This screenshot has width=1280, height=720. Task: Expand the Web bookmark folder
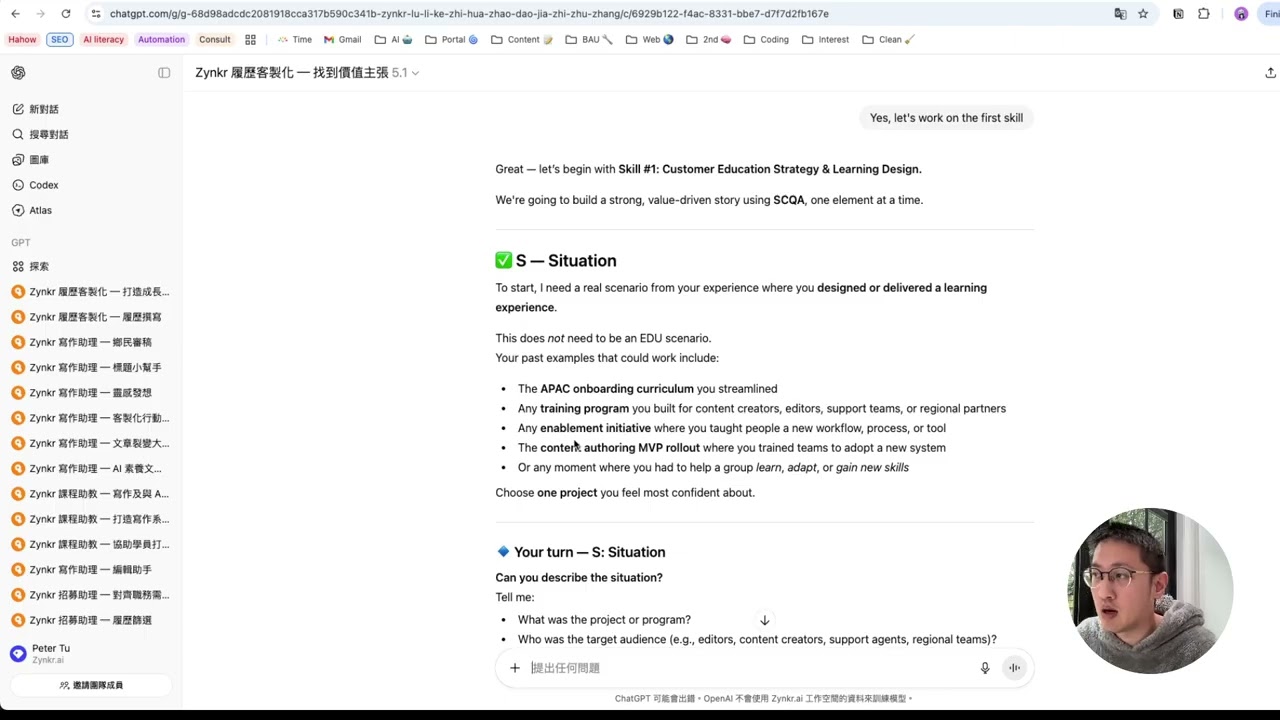point(650,40)
